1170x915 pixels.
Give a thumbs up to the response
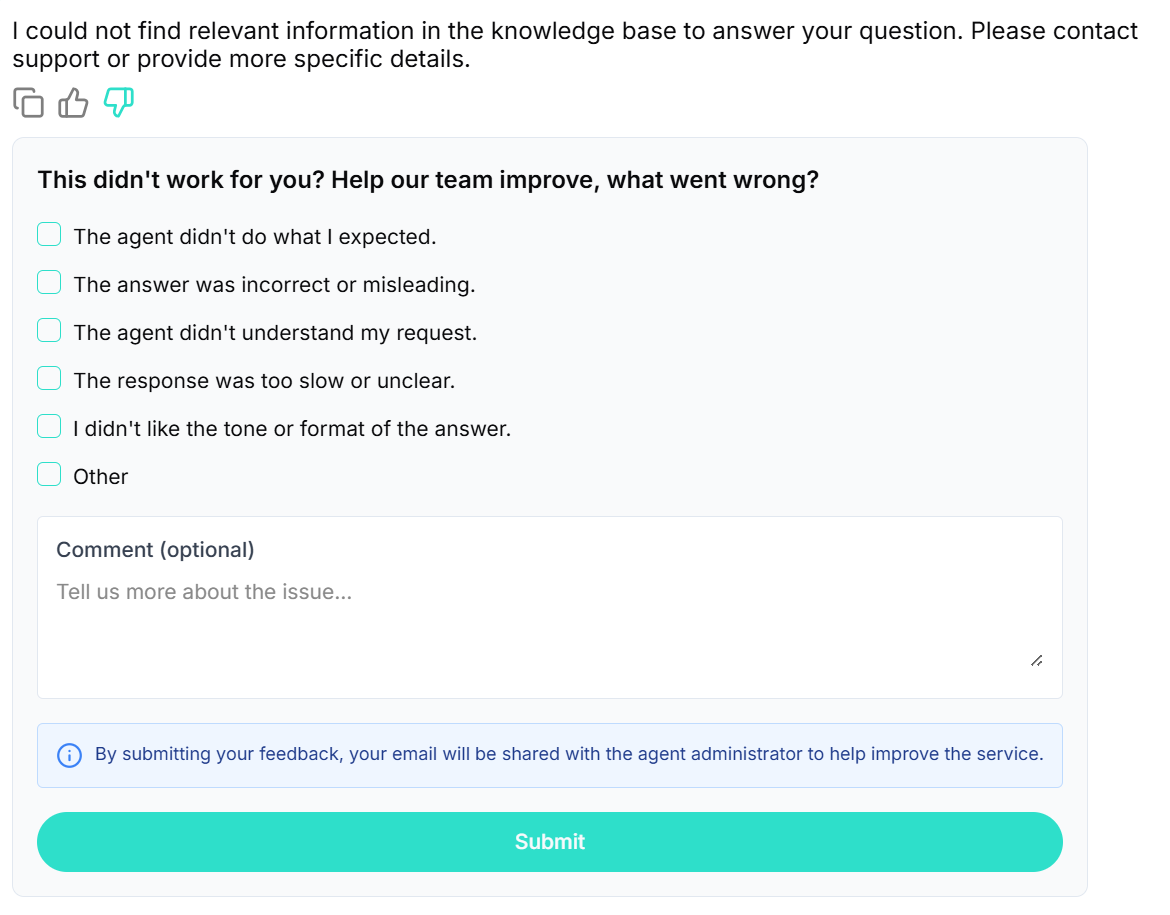point(73,102)
